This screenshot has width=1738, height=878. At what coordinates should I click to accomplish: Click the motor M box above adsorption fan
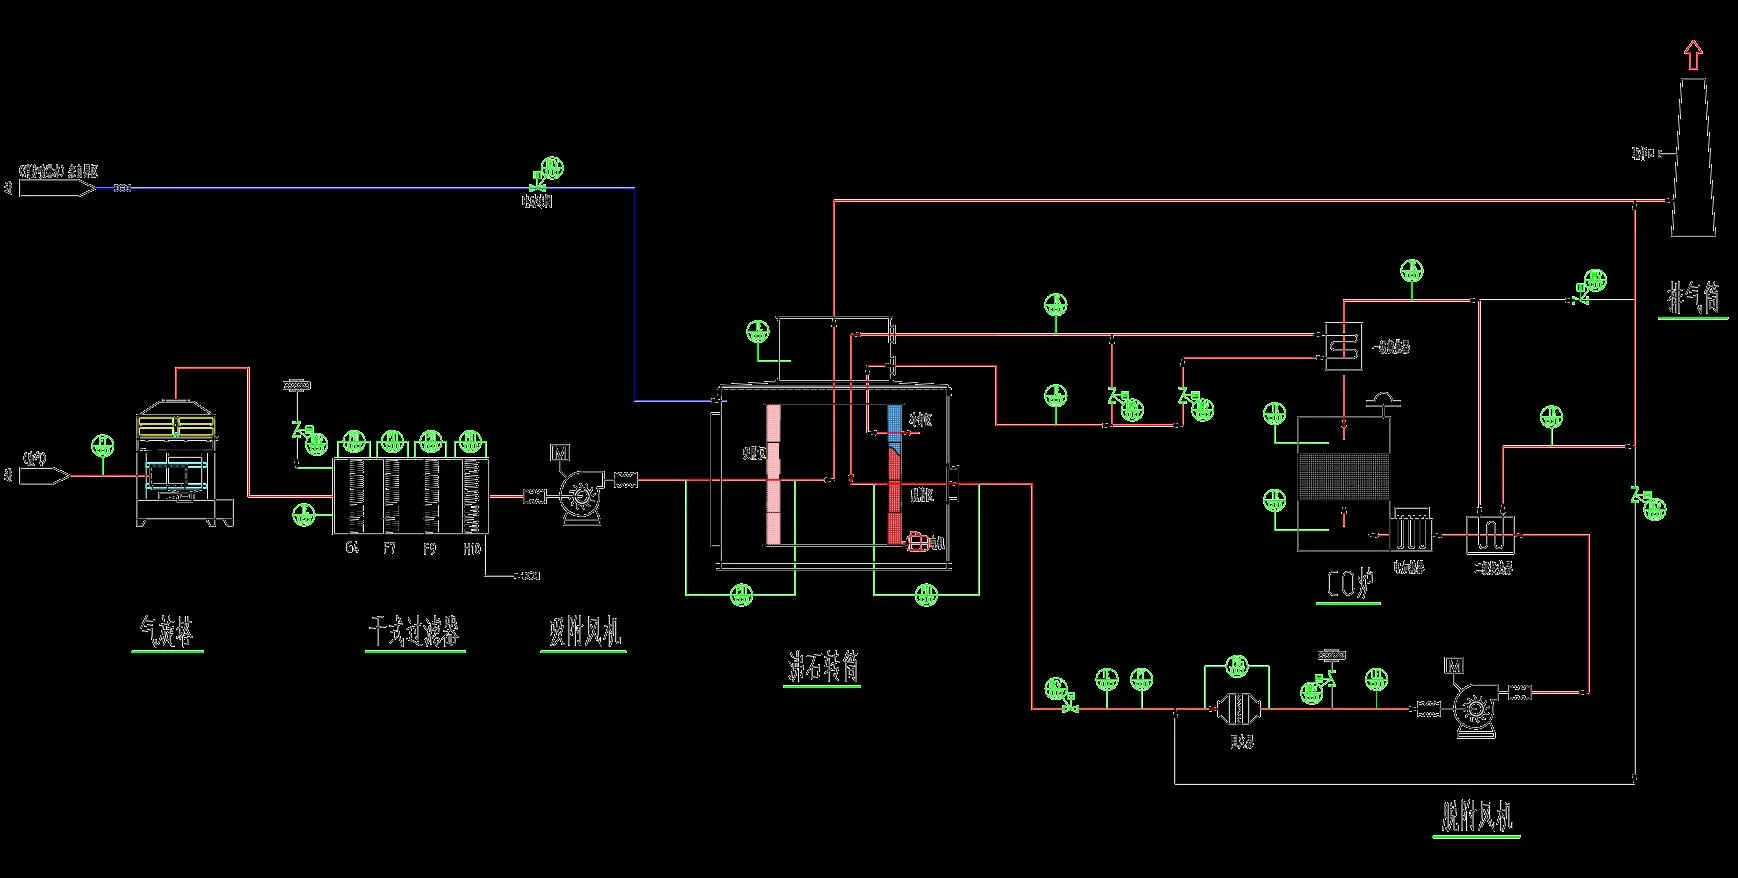click(559, 454)
